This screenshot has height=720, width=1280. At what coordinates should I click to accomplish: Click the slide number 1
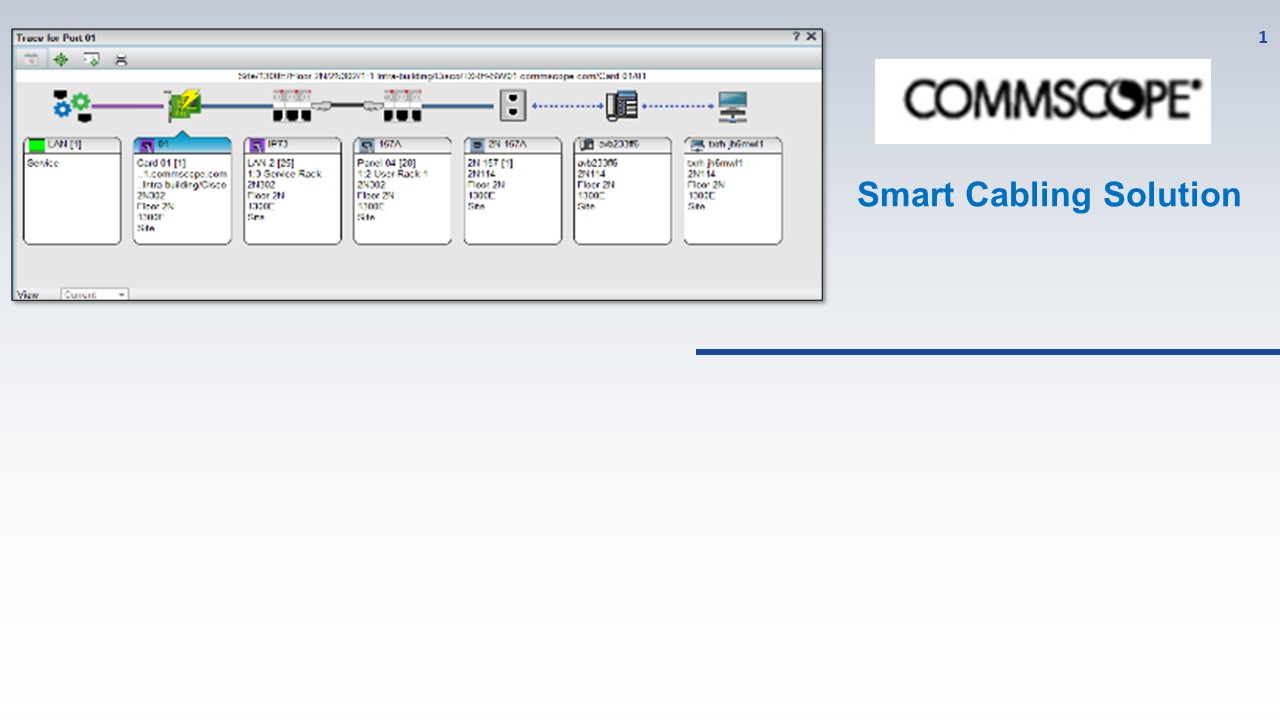[x=1263, y=38]
